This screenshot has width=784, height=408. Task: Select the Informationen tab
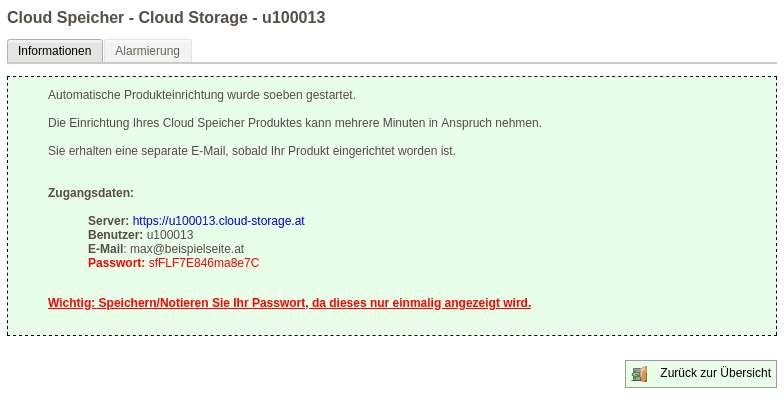click(55, 51)
